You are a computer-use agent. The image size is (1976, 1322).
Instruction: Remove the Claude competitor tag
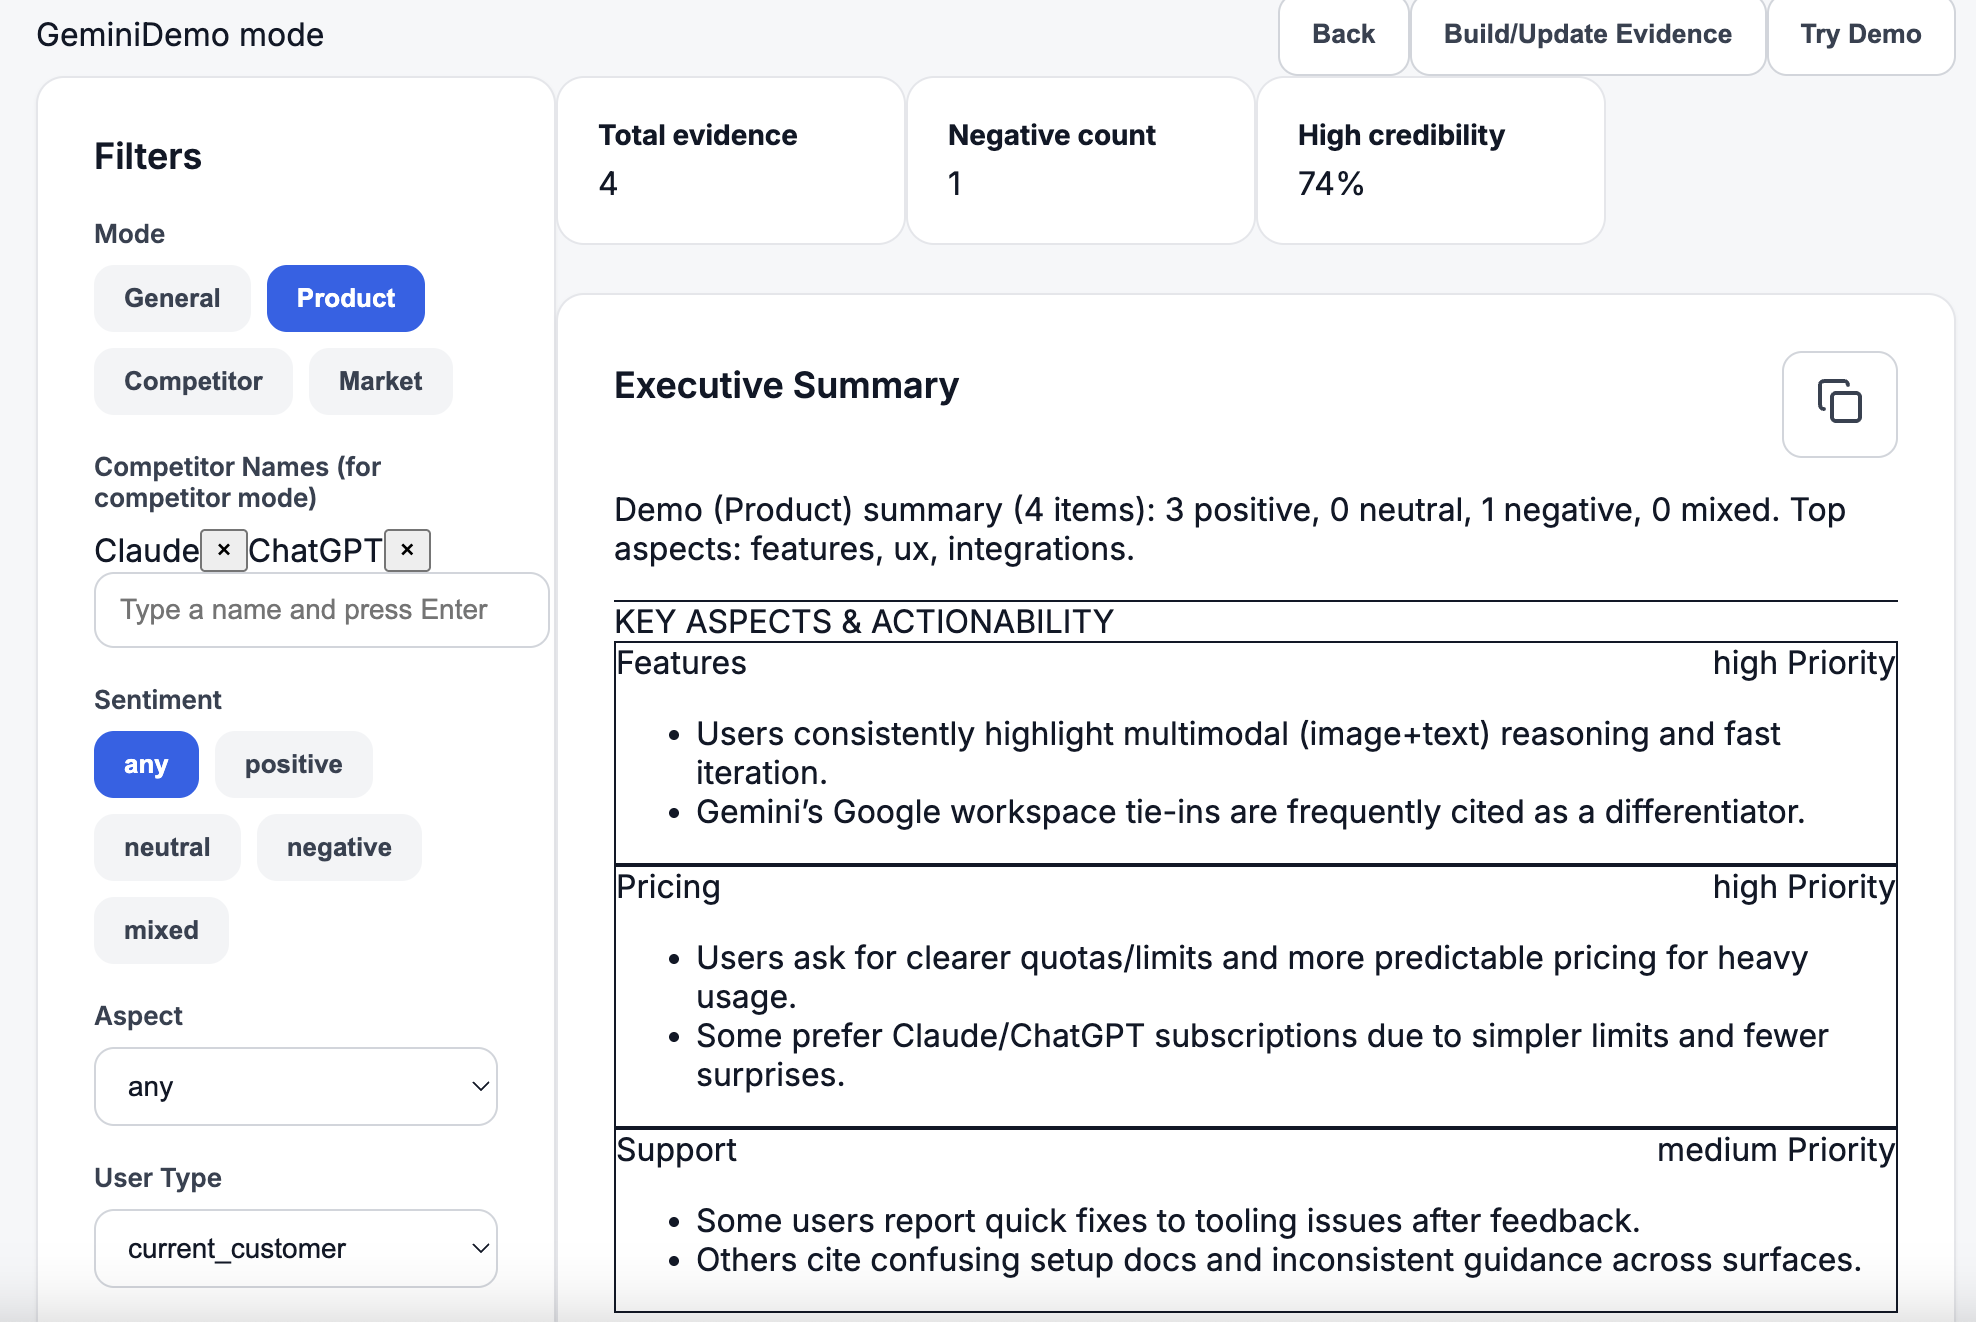coord(224,550)
